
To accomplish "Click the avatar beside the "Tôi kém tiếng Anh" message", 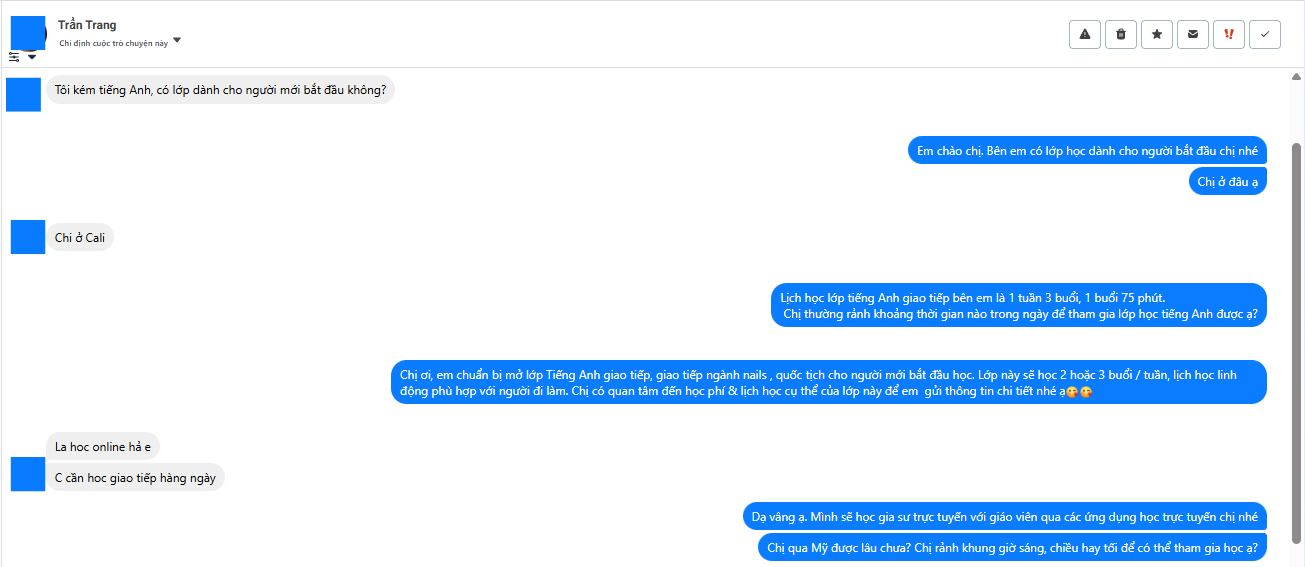I will [23, 94].
